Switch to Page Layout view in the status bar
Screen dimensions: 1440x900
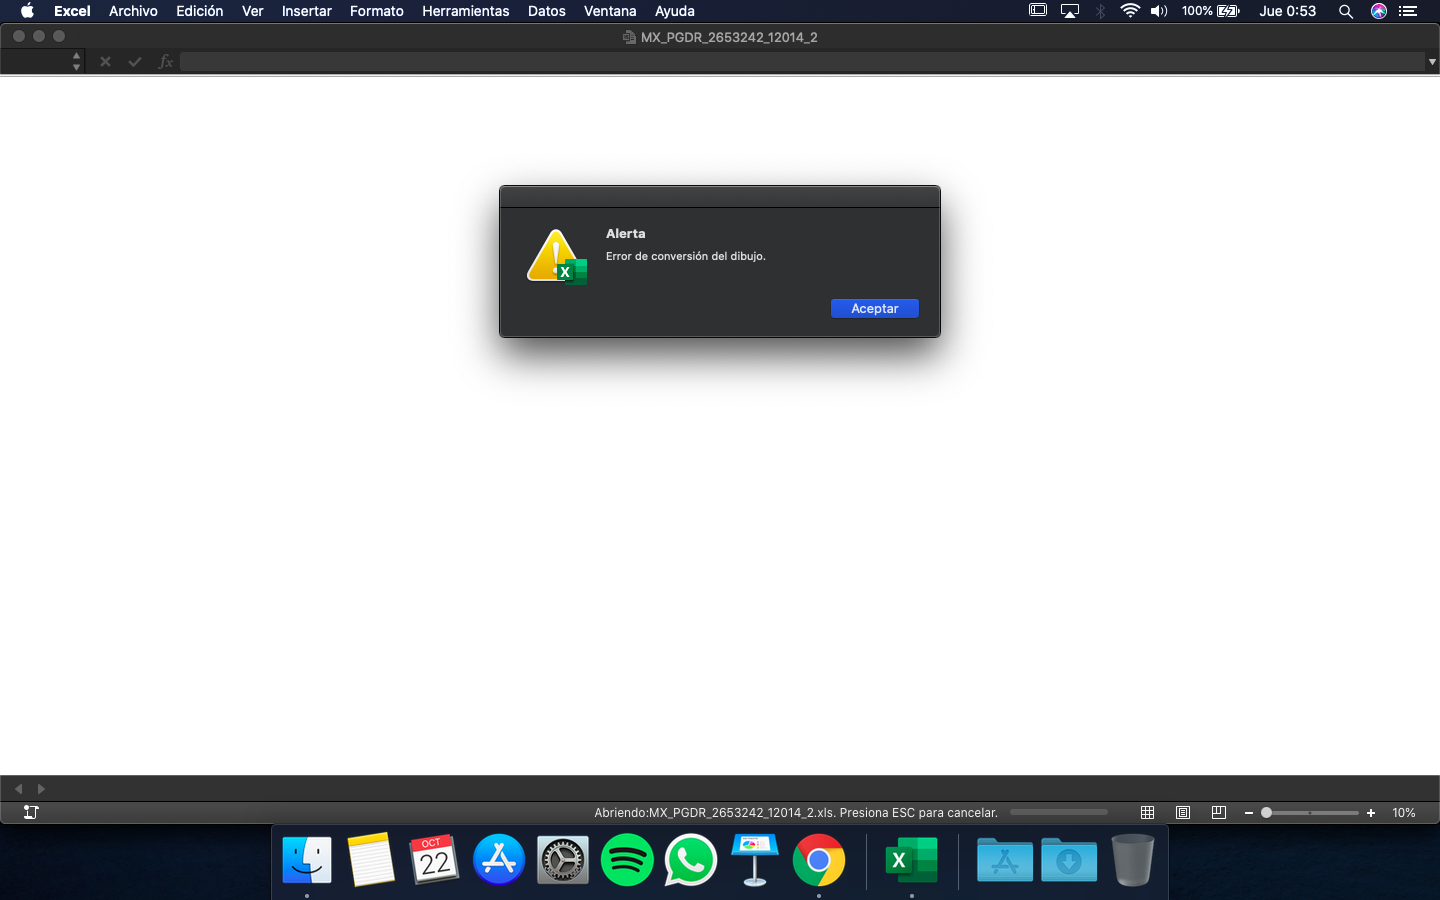pos(1183,813)
